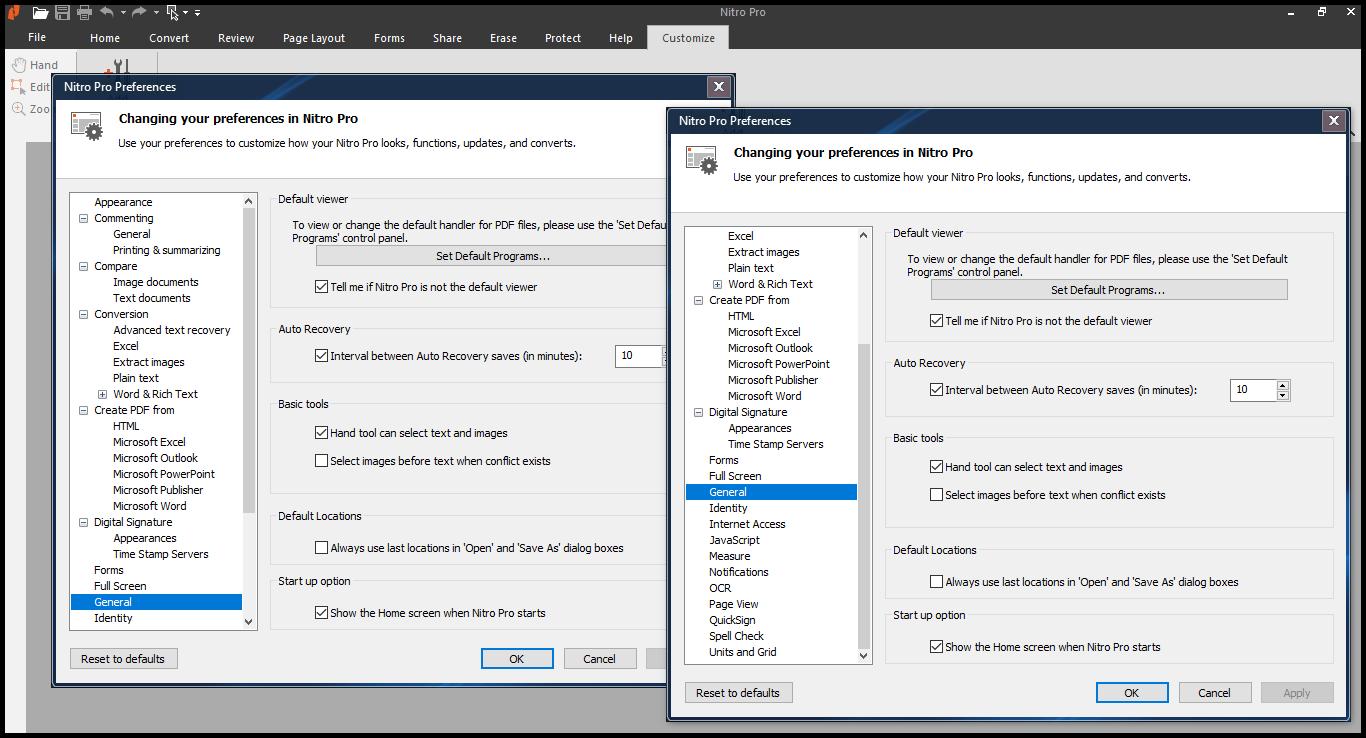
Task: Uncheck 'Tell me if Nitro Pro is not default viewer' in front dialog
Action: [936, 321]
